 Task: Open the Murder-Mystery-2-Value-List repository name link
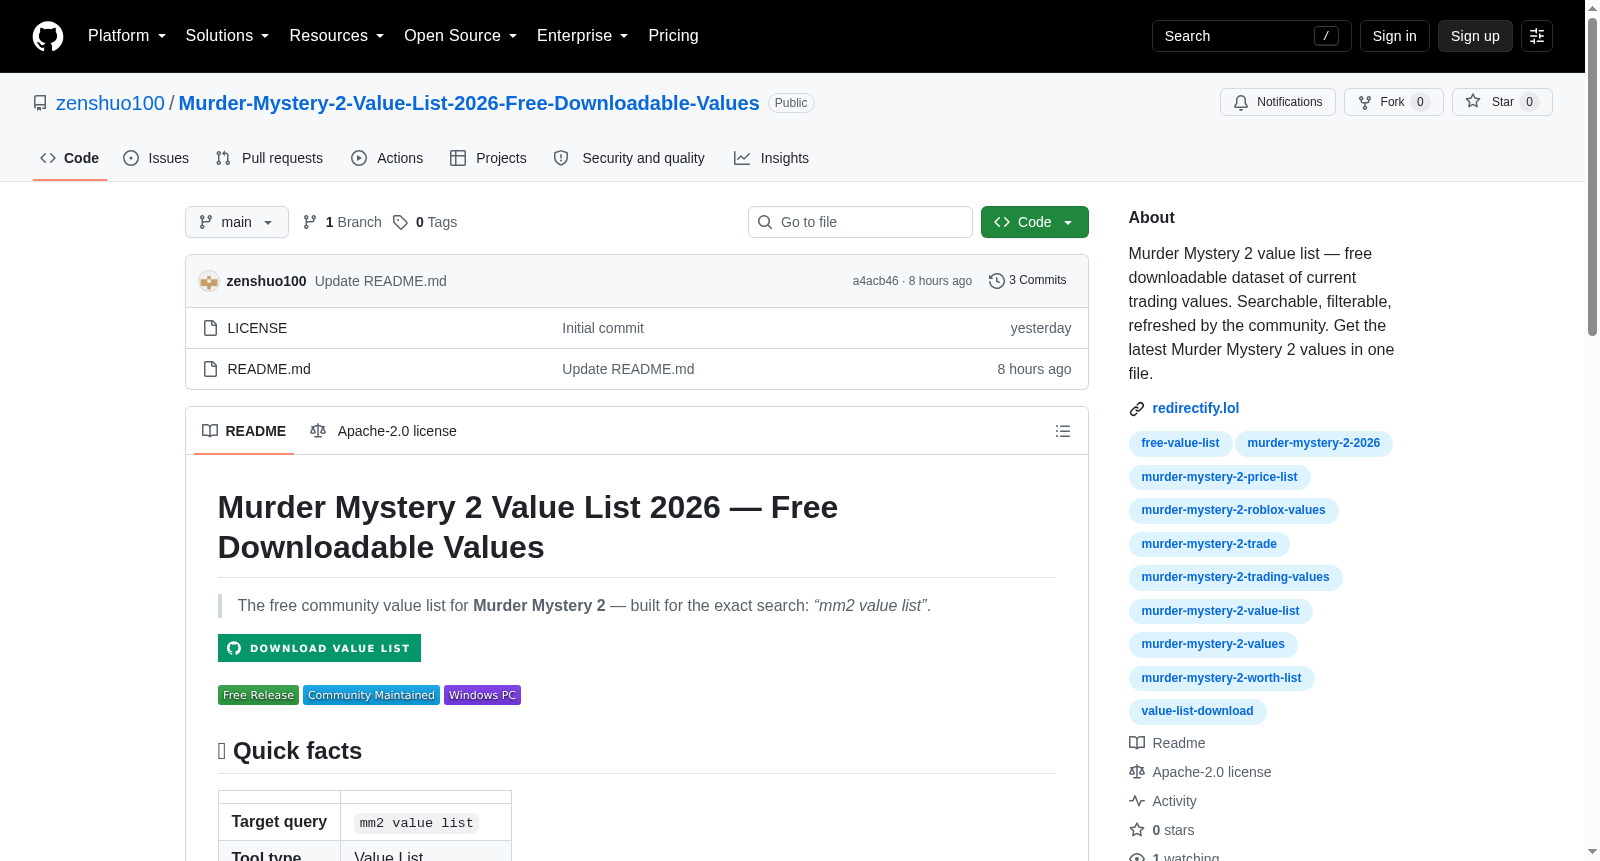click(x=469, y=103)
